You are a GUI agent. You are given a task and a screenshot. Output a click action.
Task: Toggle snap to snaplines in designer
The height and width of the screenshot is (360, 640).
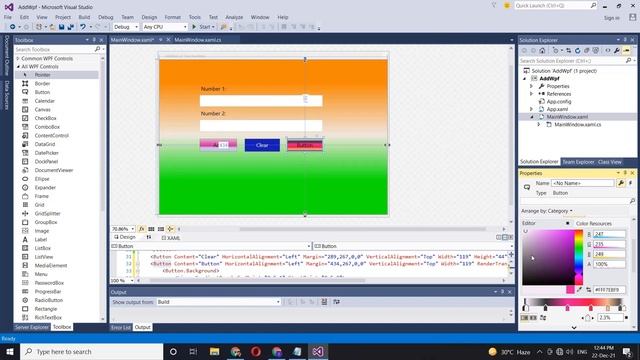171,229
